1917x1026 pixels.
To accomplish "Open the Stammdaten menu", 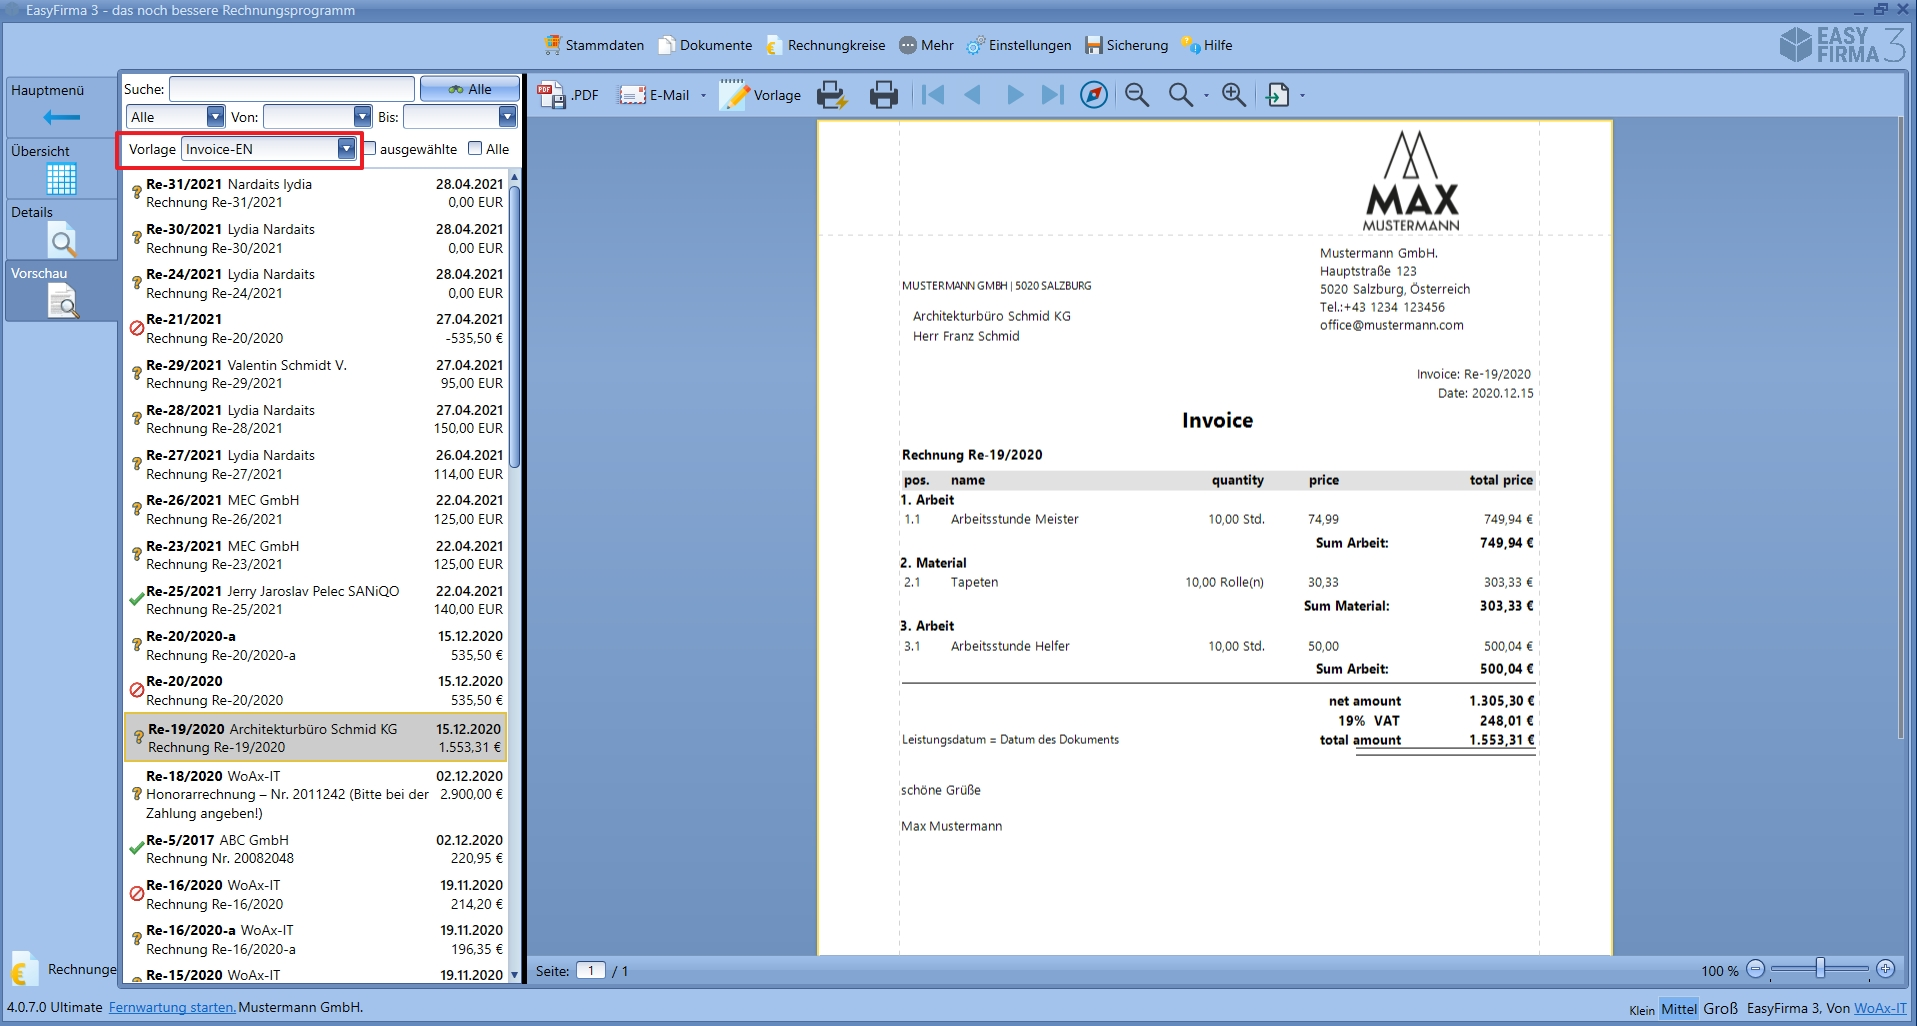I will pyautogui.click(x=594, y=45).
